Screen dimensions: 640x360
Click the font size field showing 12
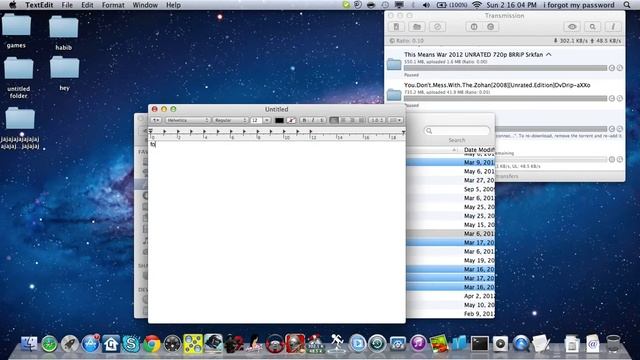[256, 120]
